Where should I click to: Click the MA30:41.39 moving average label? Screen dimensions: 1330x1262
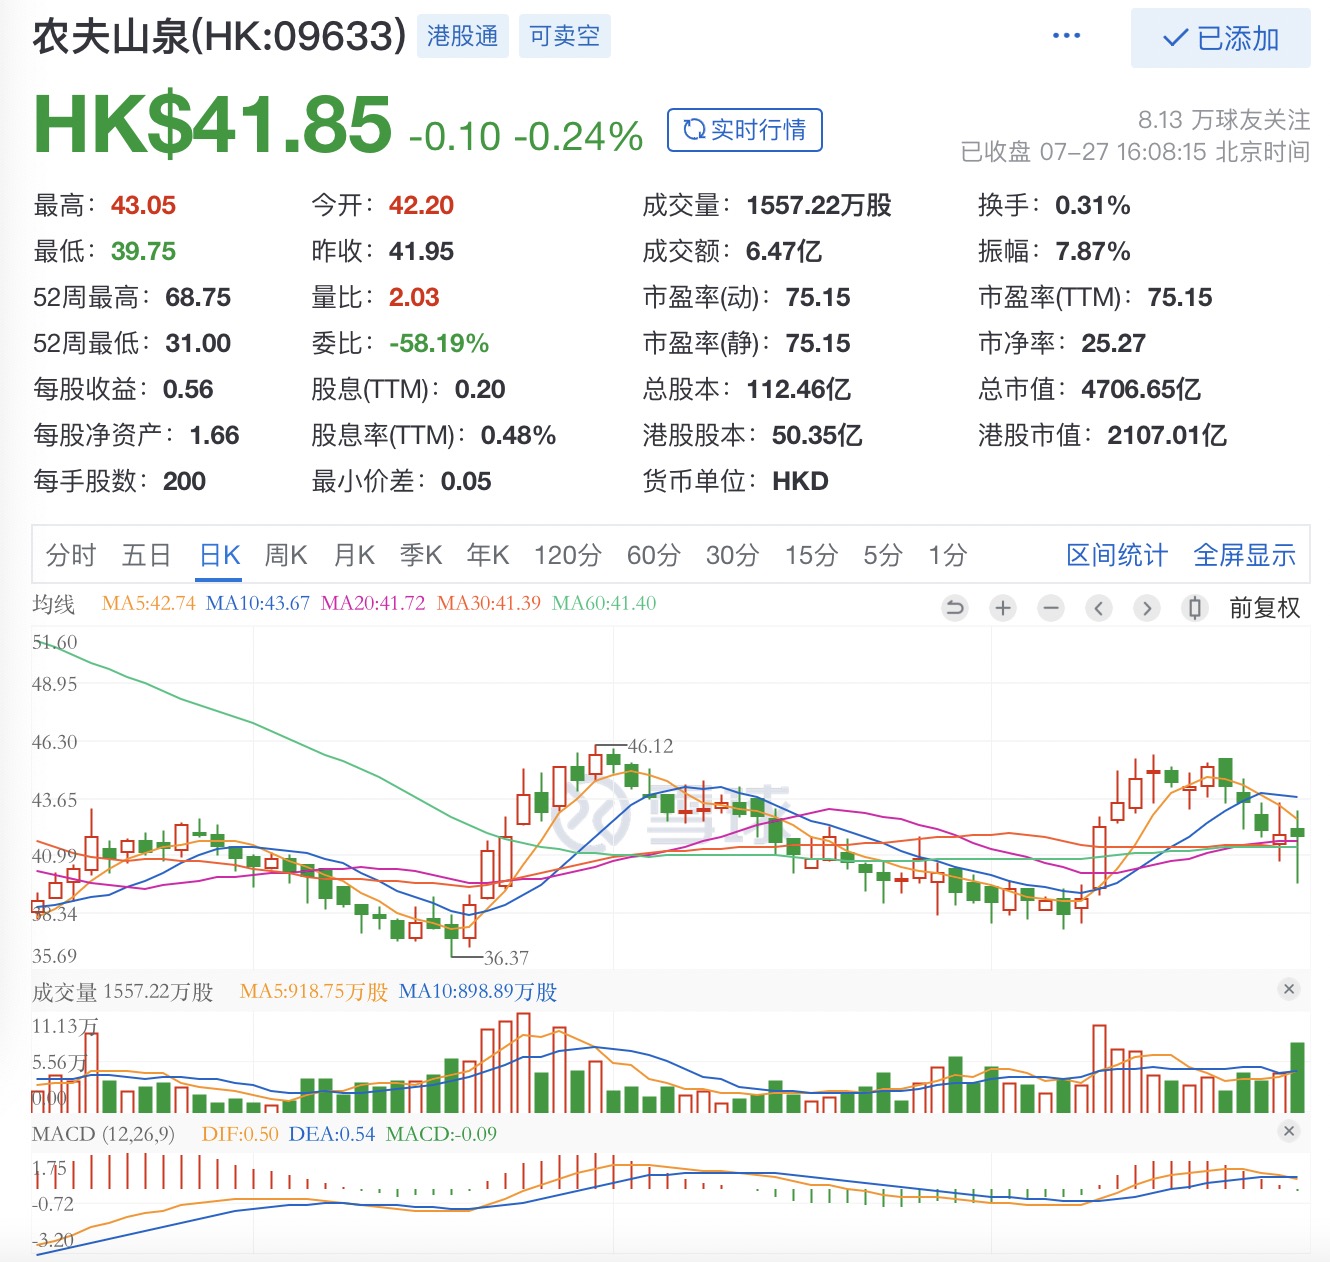point(489,603)
